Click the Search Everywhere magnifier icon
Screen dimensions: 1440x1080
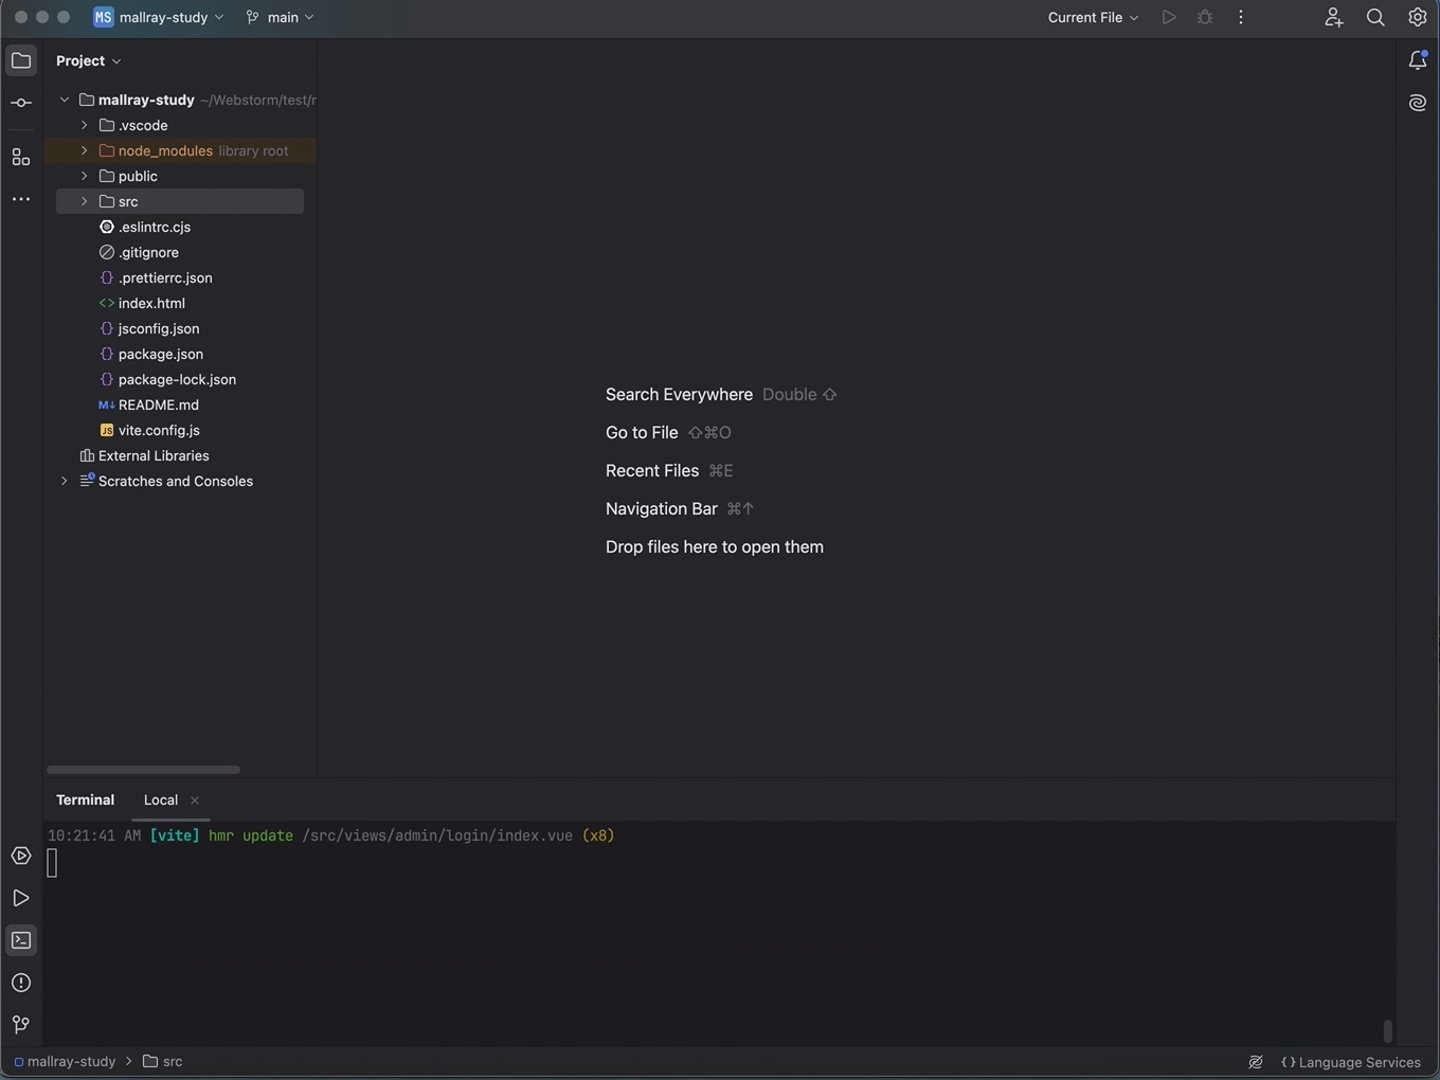(x=1375, y=17)
